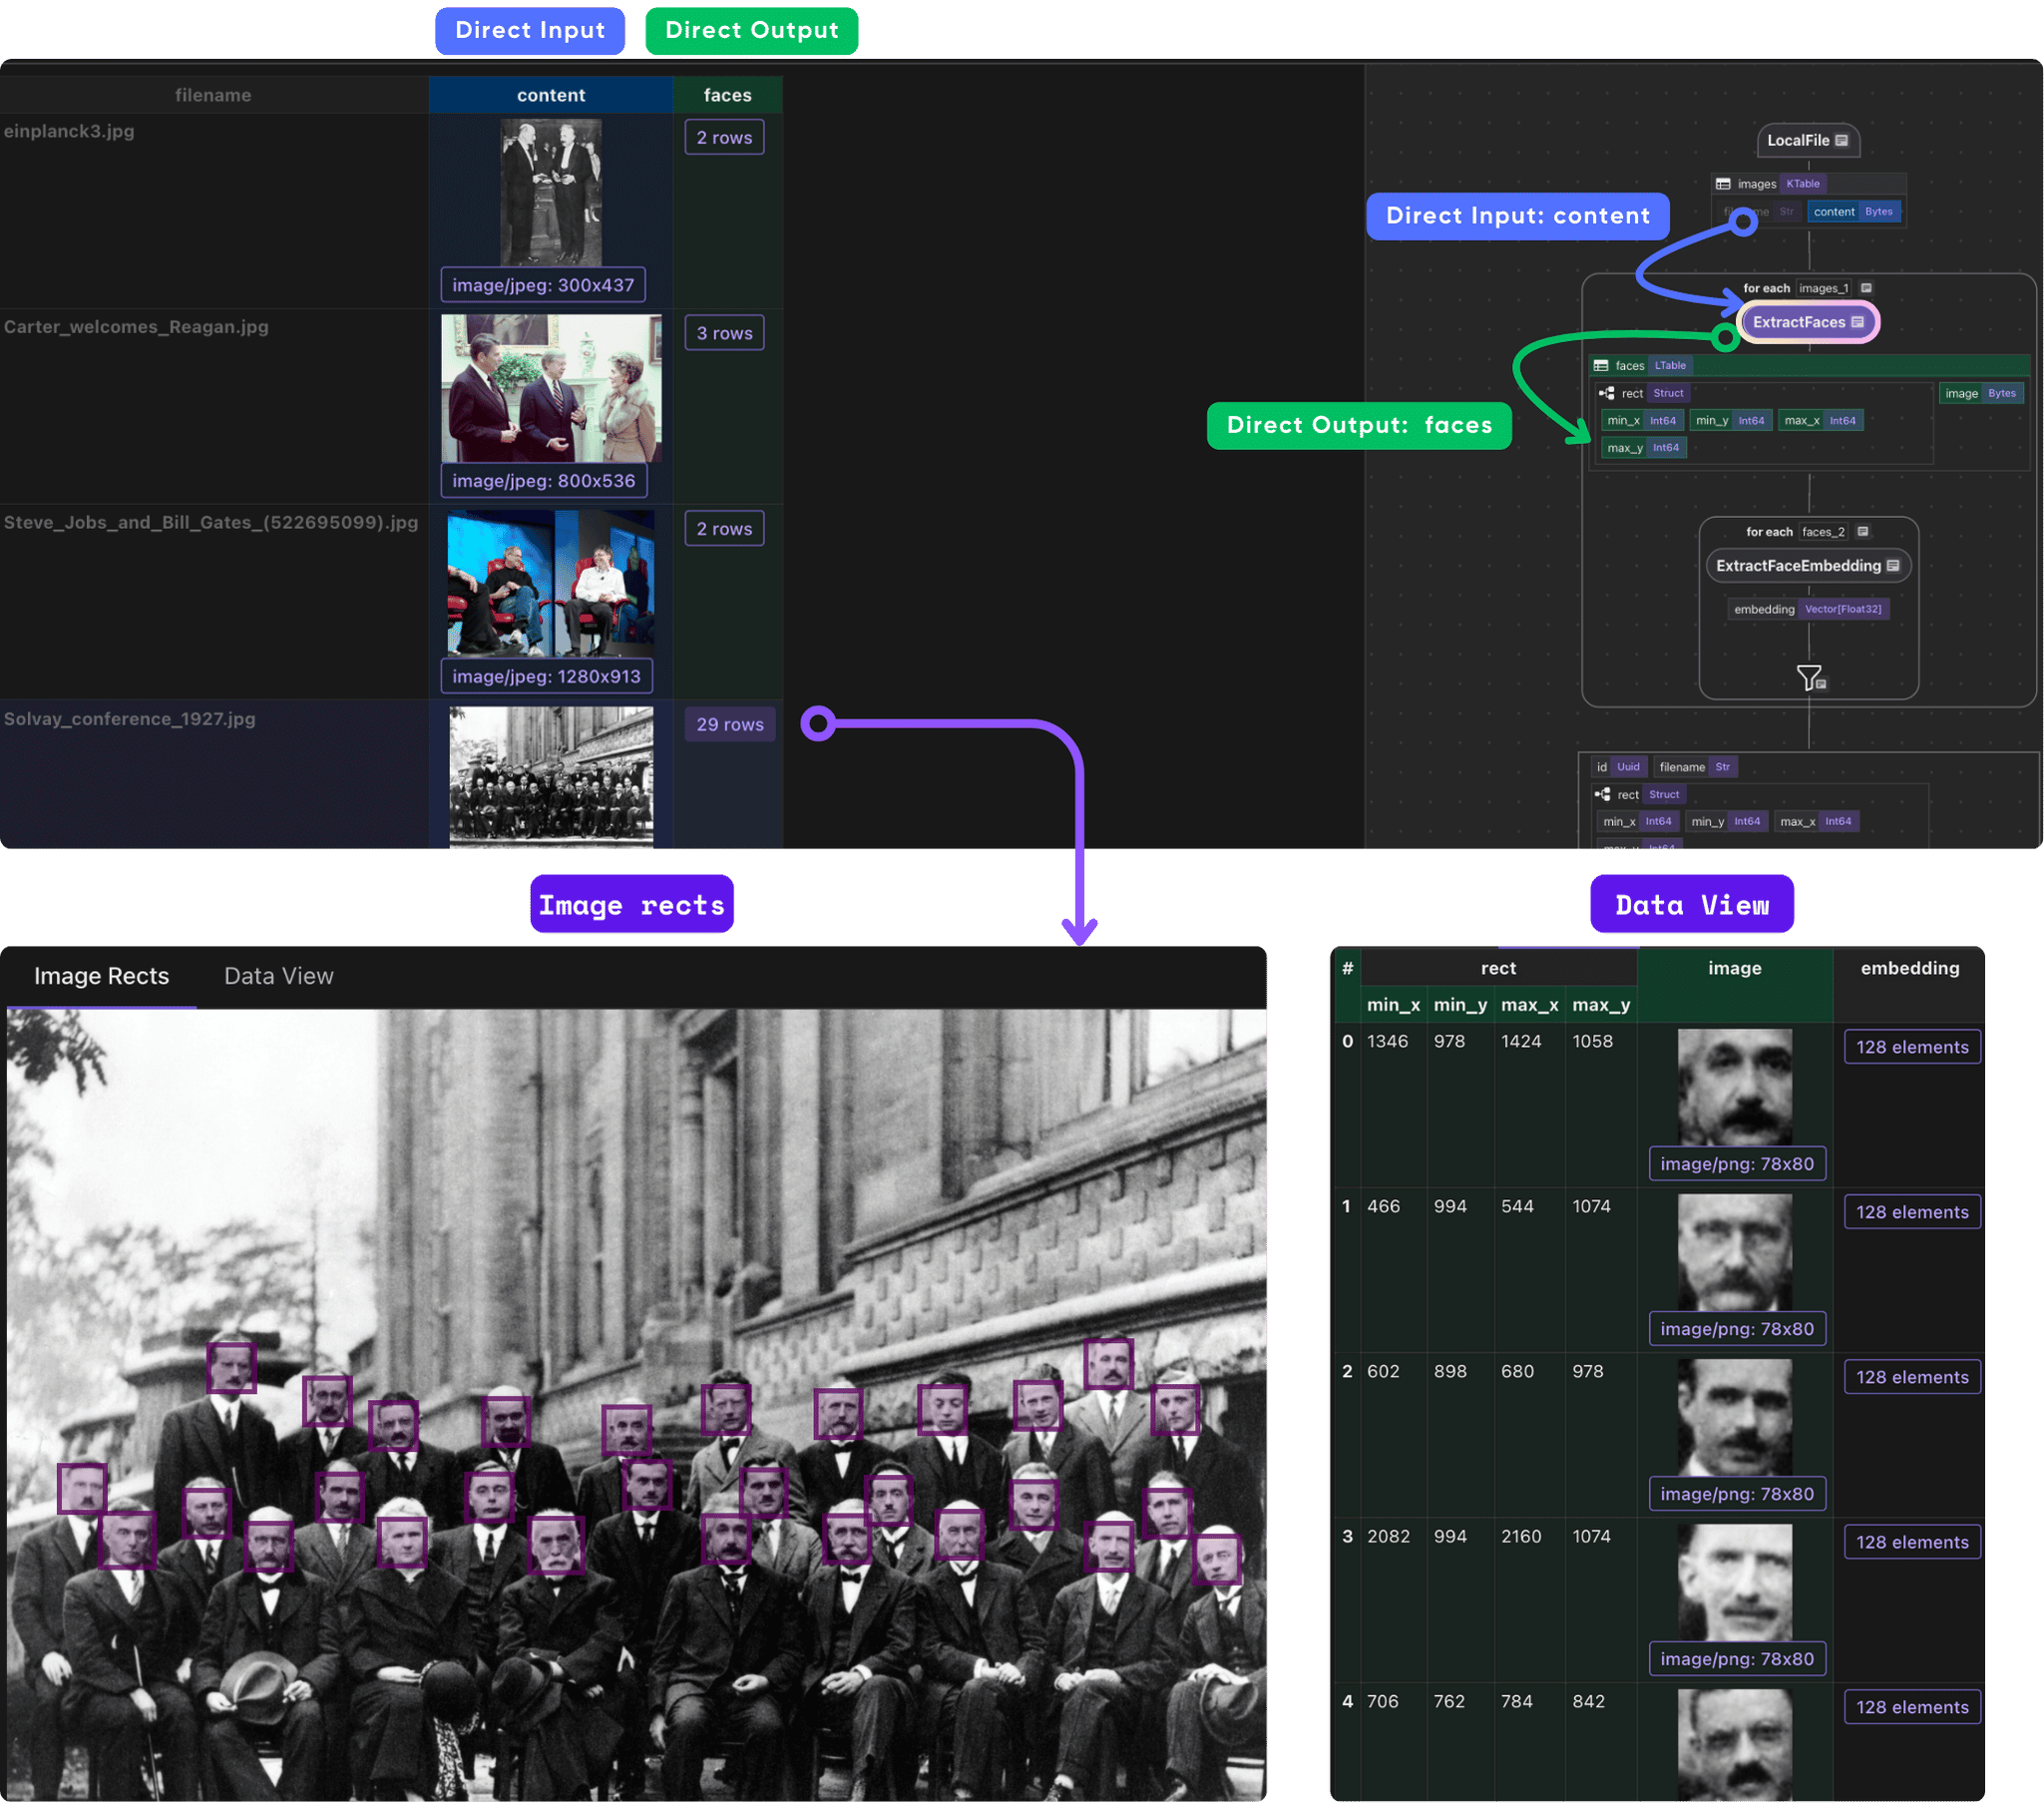Screen dimensions: 2044x1803
Task: Click the images KTable table icon
Action: 1723,184
